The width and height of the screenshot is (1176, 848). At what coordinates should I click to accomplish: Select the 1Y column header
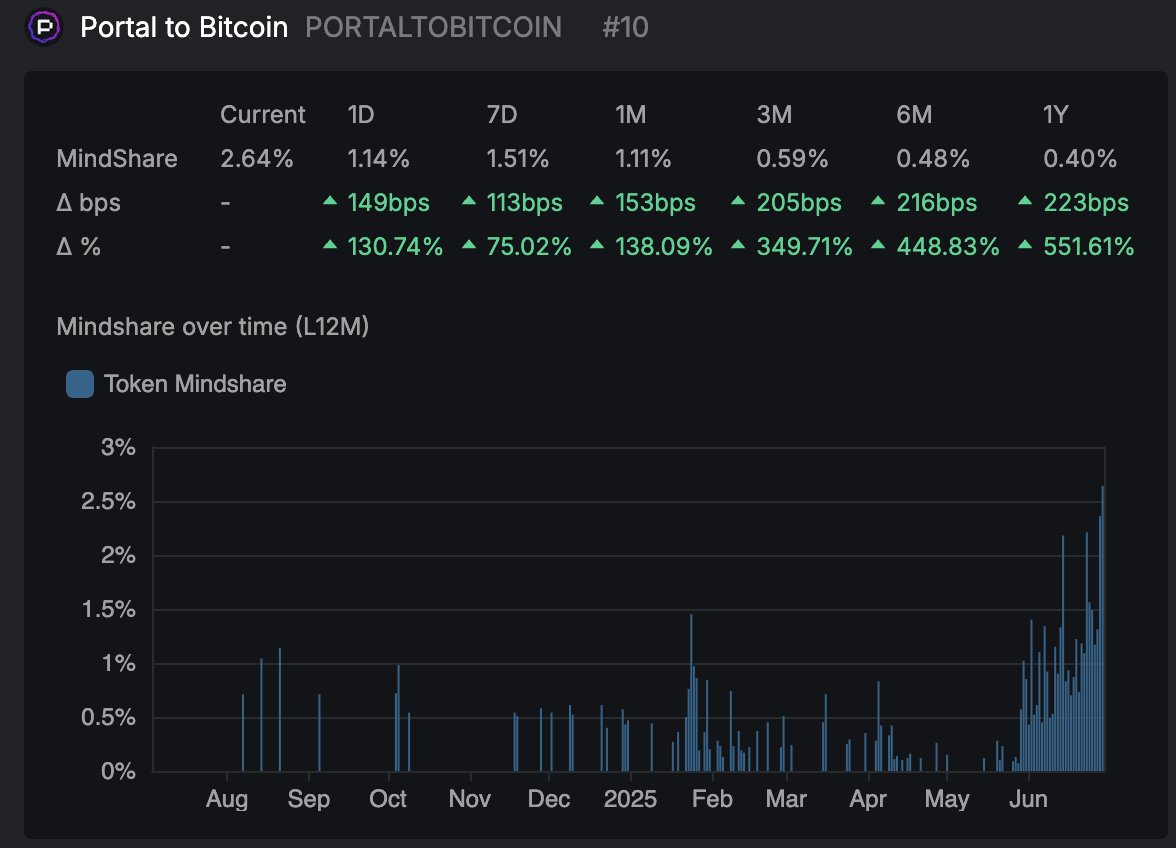tap(1055, 115)
